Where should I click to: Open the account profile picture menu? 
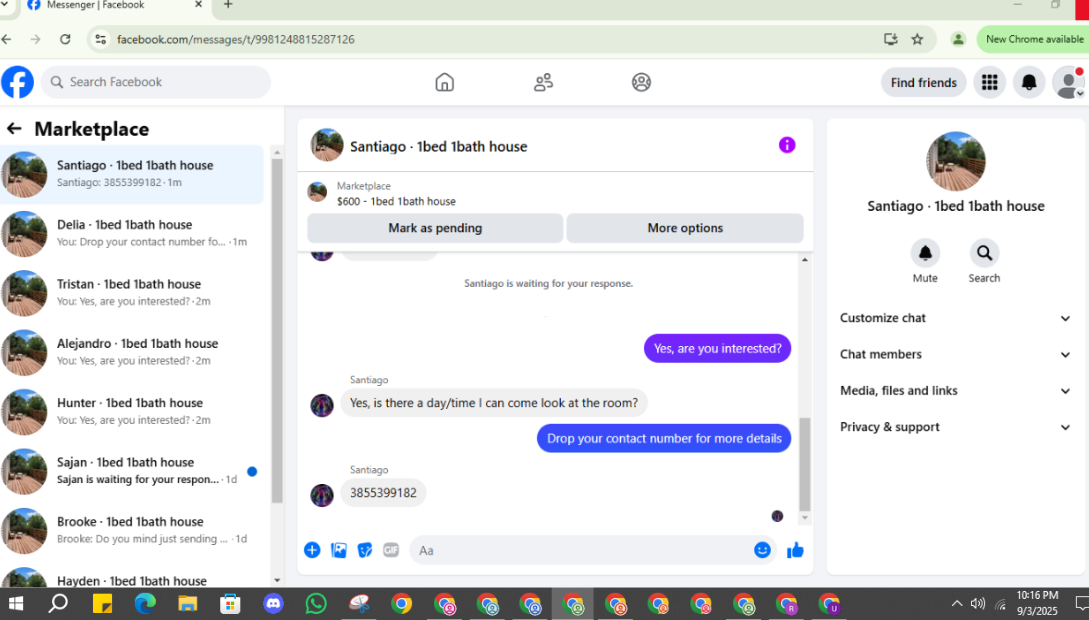point(1068,83)
